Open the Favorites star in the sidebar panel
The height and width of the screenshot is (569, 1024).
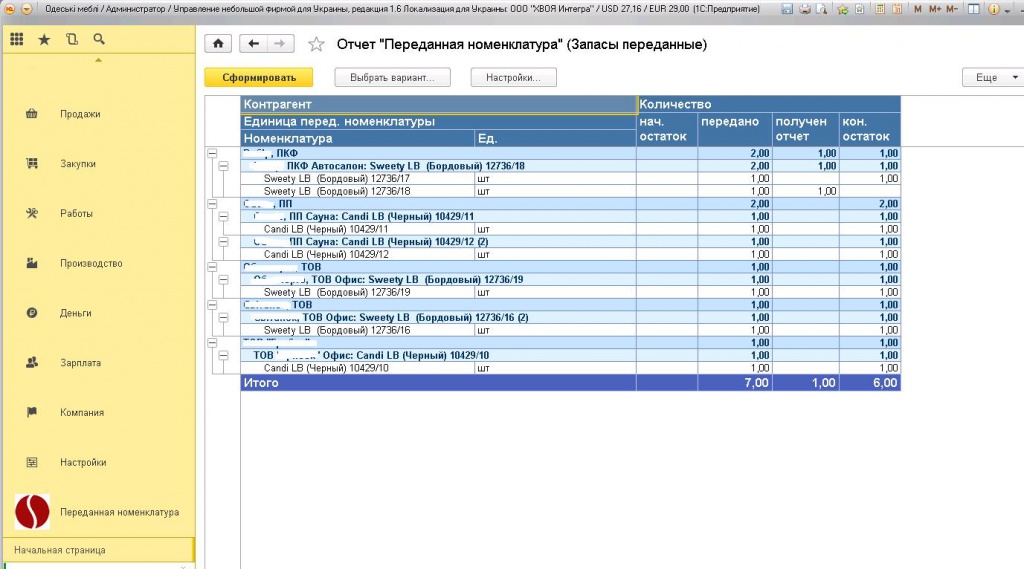tap(44, 39)
